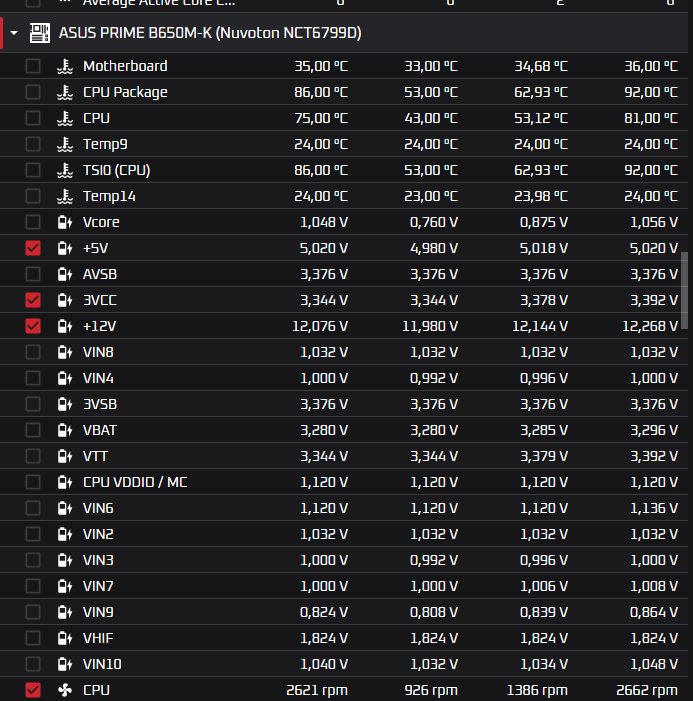Screen dimensions: 693x701
Task: Click the voltage icon beside VIN6
Action: pyautogui.click(x=65, y=508)
